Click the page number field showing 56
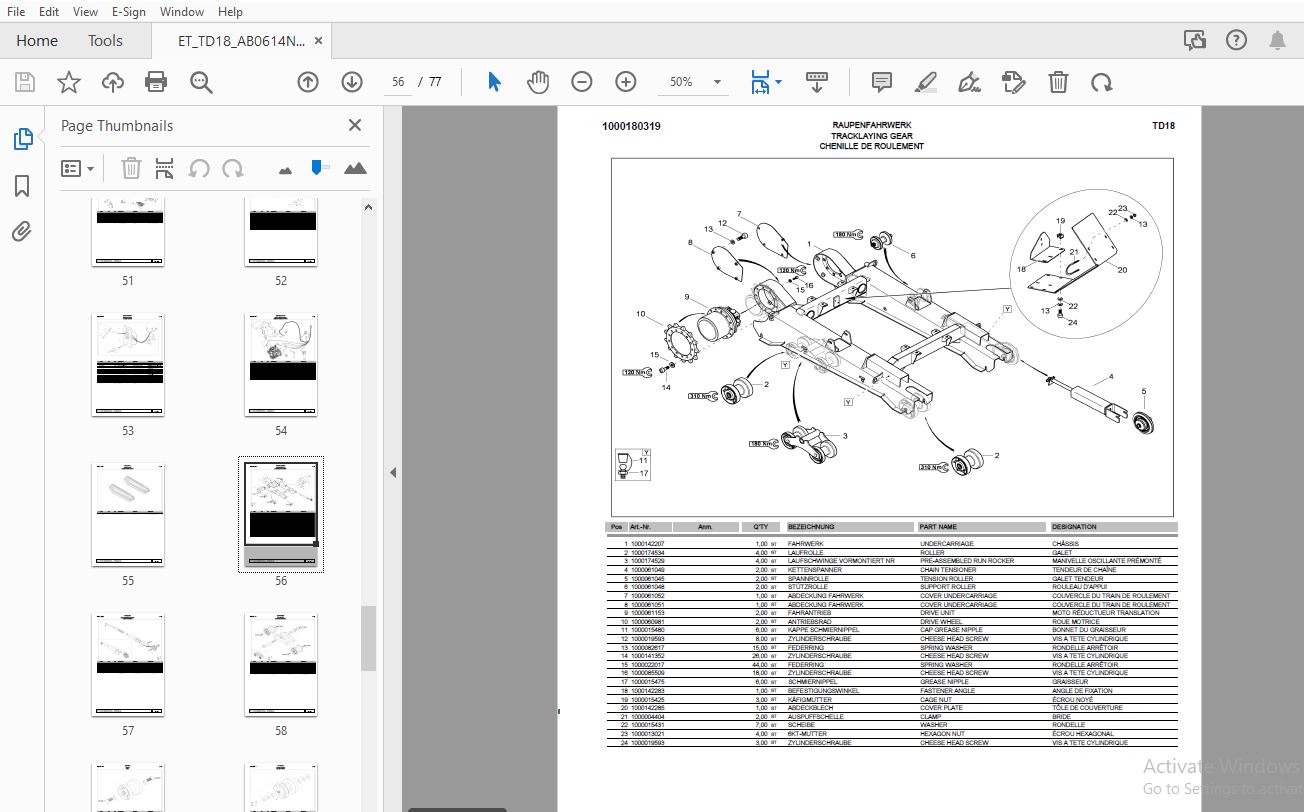Image resolution: width=1304 pixels, height=812 pixels. point(398,82)
